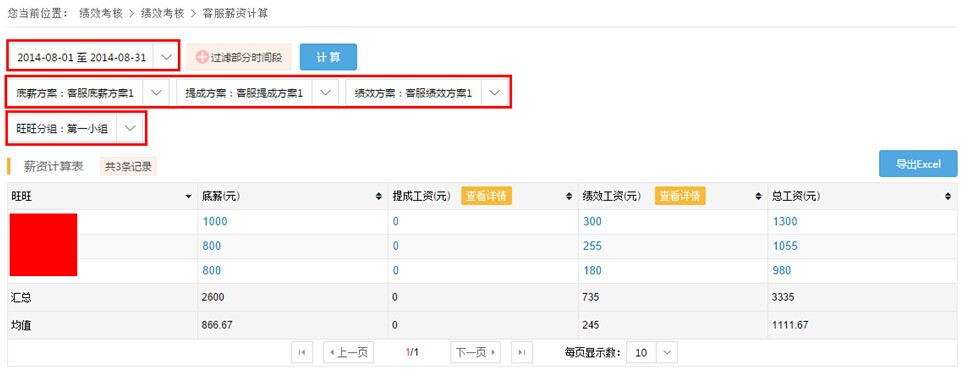Click summary total 3335

pos(783,298)
